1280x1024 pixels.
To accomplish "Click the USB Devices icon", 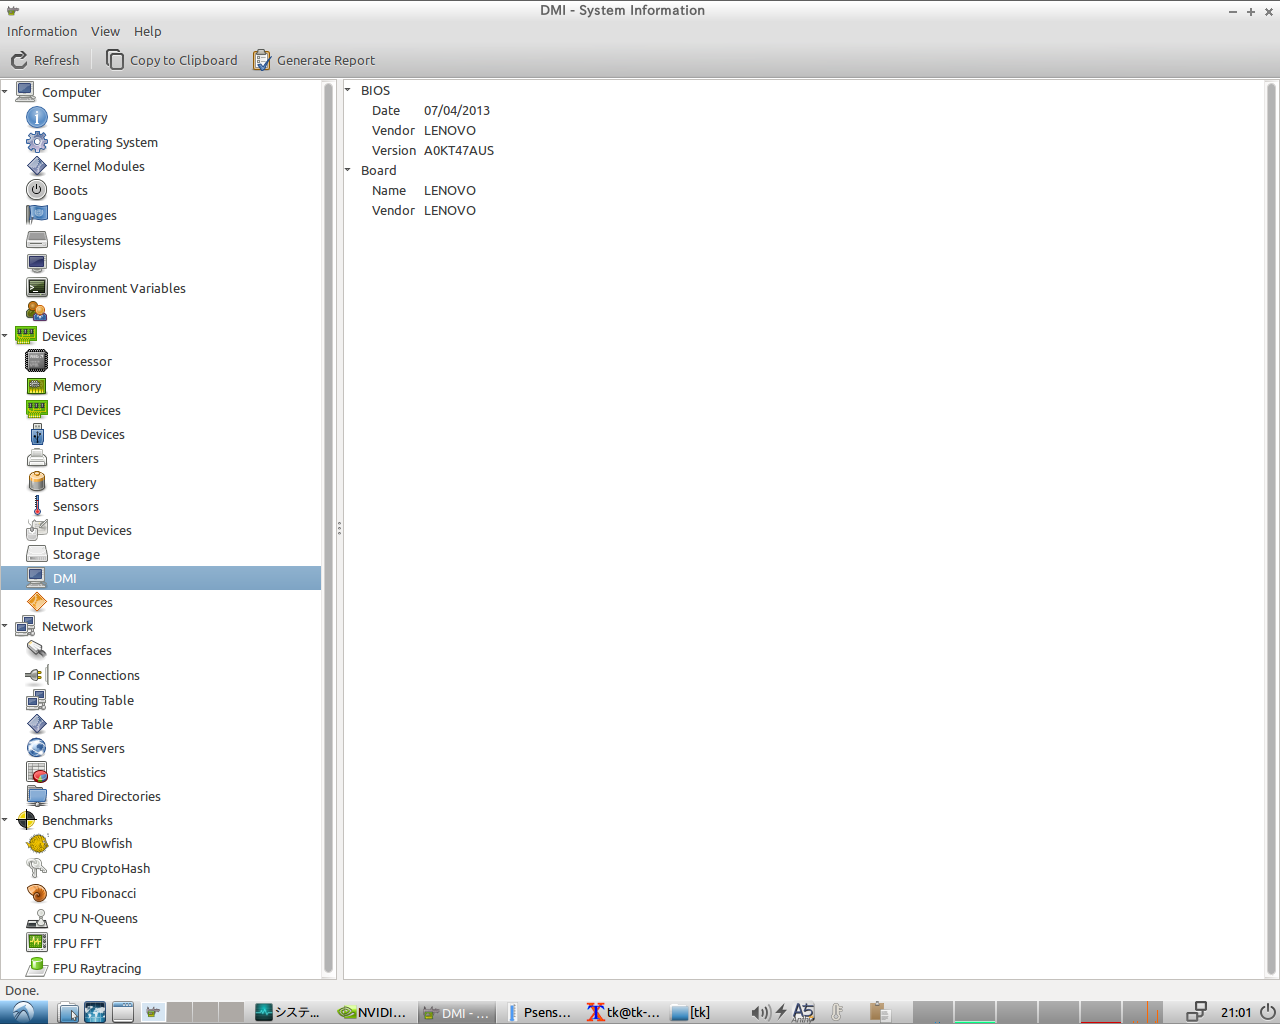I will (x=37, y=434).
